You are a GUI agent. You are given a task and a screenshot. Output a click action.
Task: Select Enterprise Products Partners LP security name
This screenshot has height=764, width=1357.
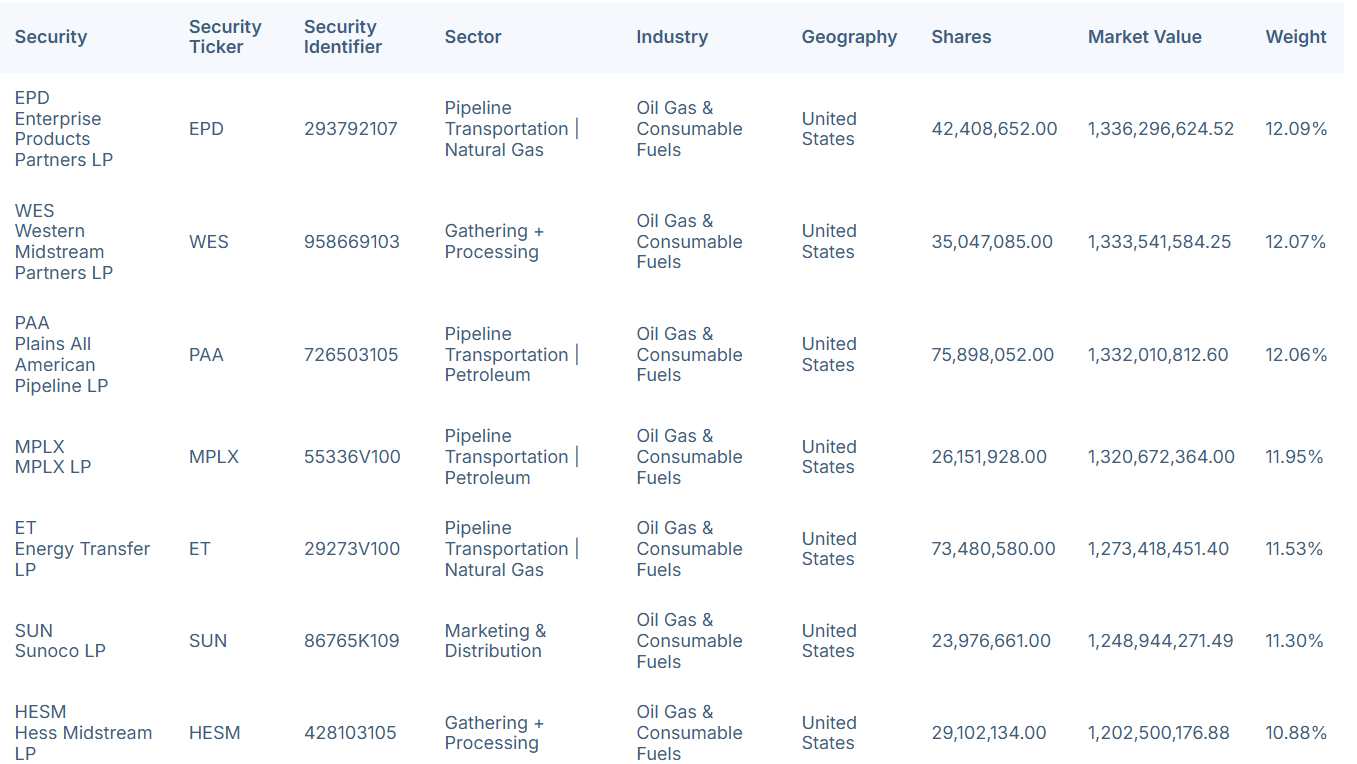(x=64, y=139)
